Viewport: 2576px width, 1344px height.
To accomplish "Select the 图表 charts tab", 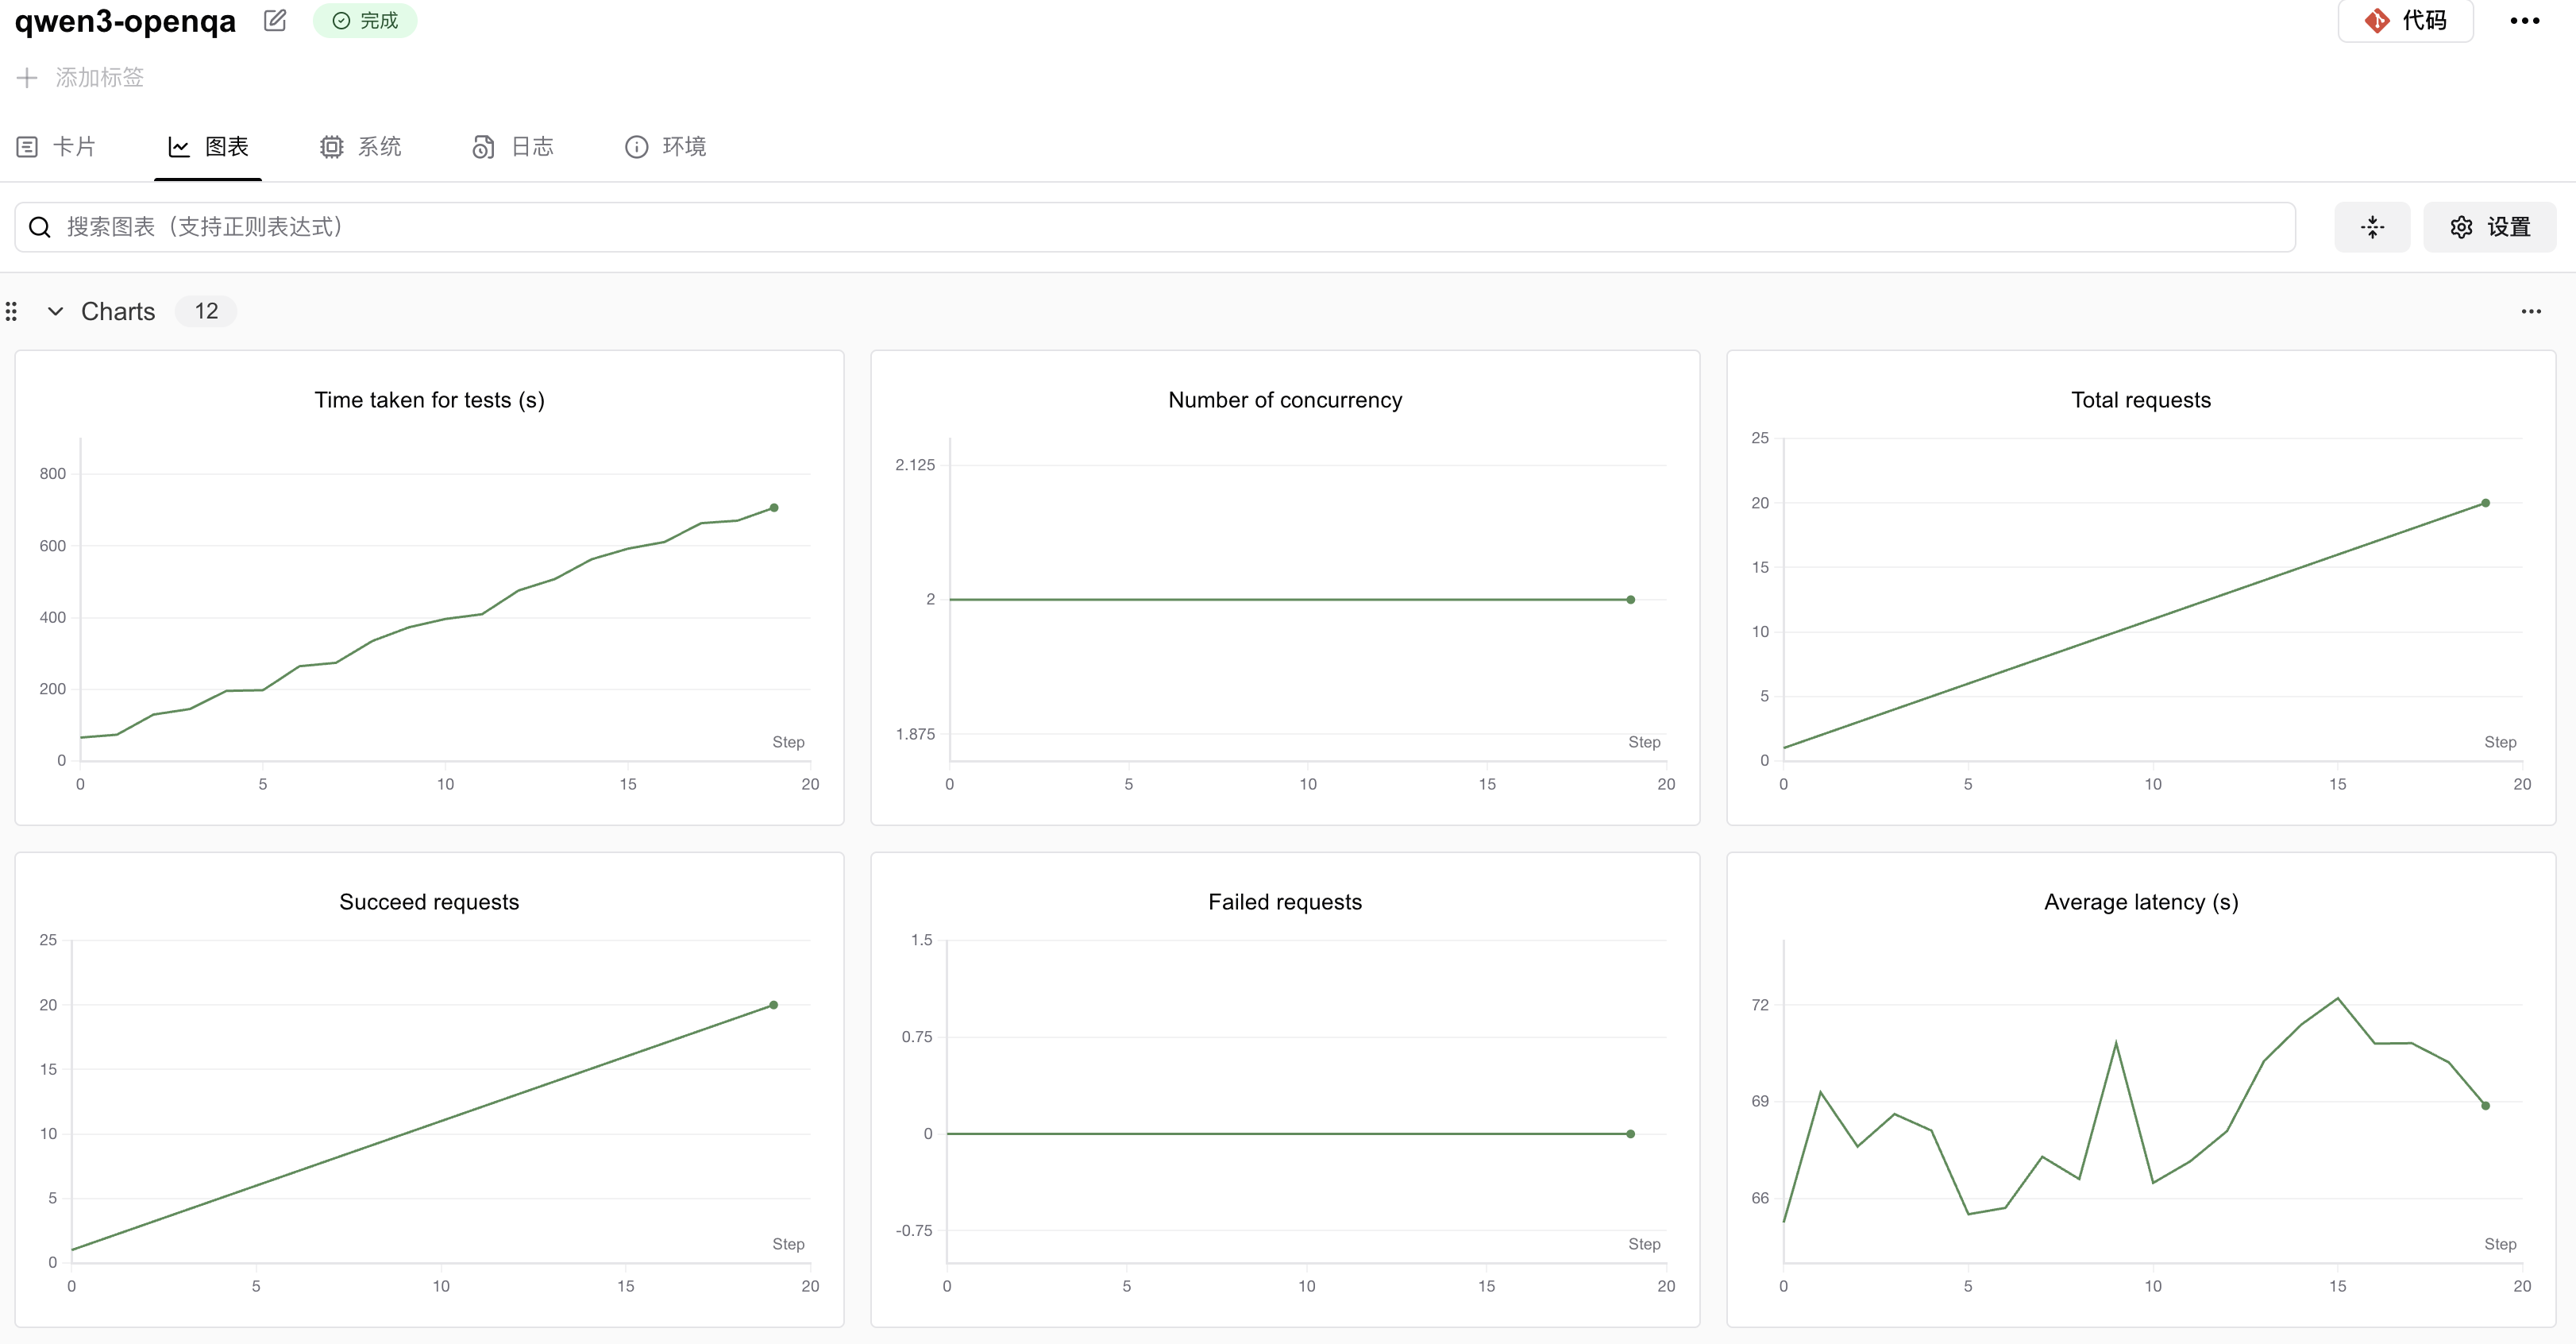I will click(x=208, y=147).
